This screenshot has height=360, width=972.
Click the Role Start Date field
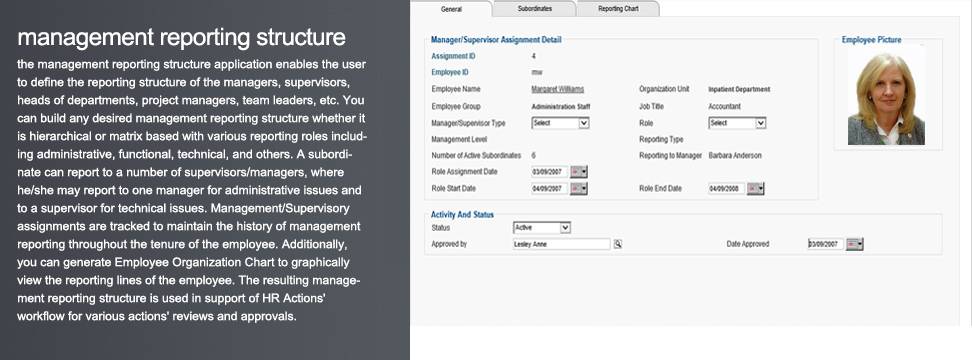(x=549, y=188)
